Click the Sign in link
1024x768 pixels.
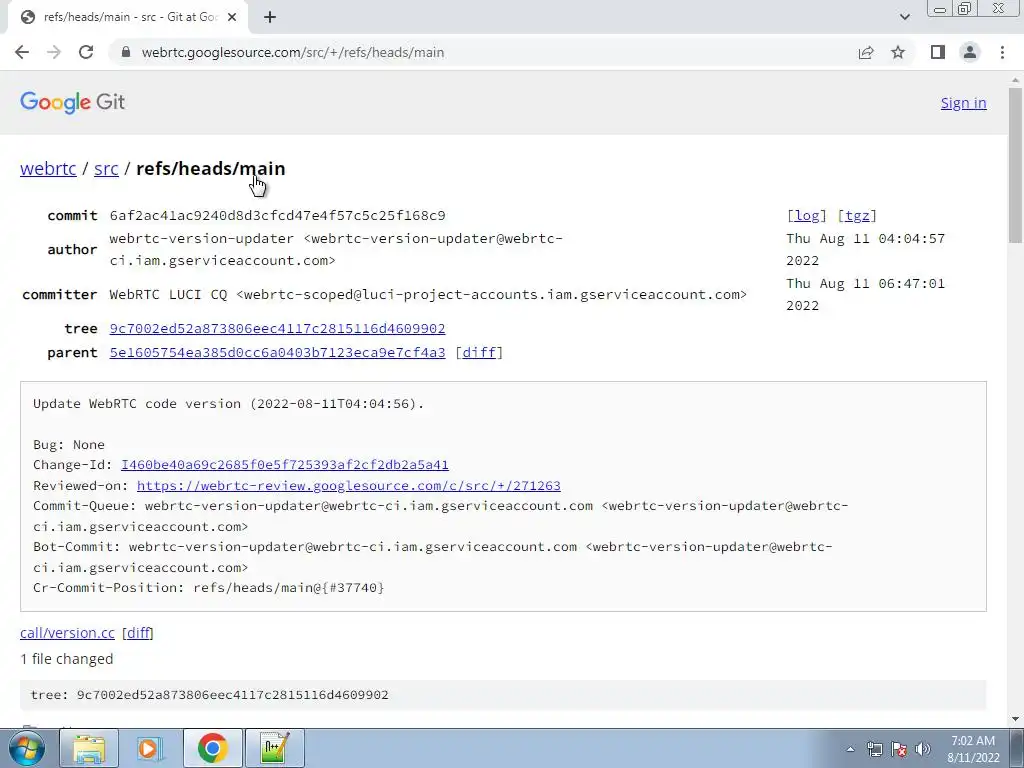[x=963, y=103]
